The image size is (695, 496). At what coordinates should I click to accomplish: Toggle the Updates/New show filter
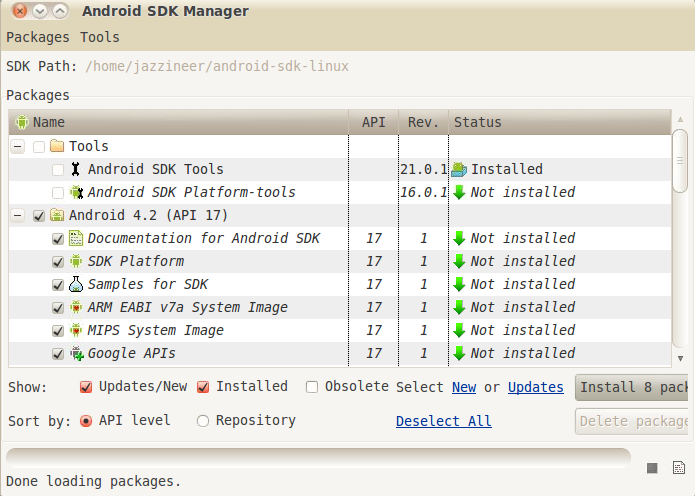pos(86,387)
